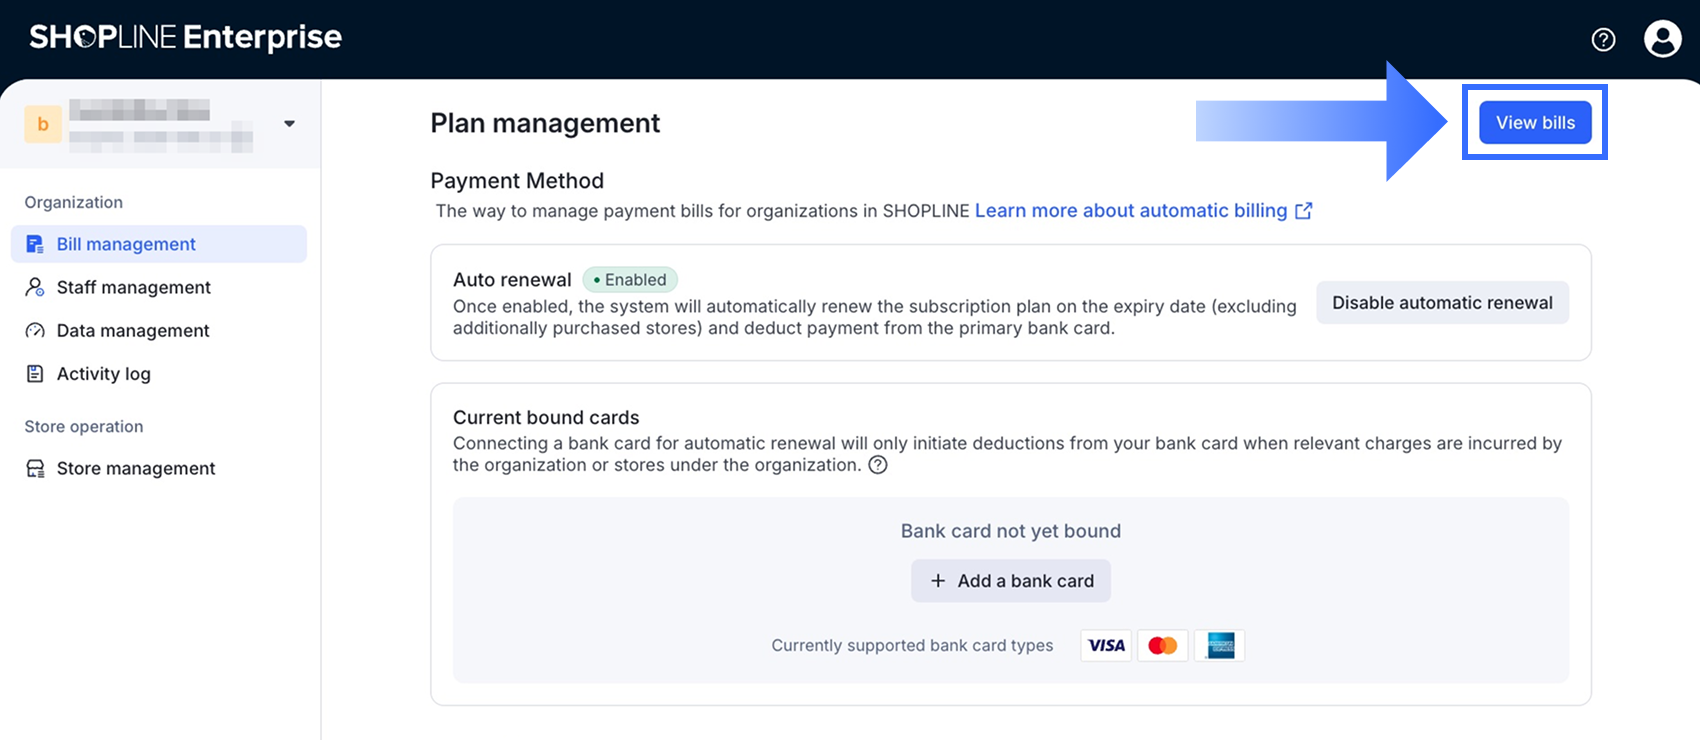This screenshot has width=1700, height=740.
Task: Open the help question mark icon
Action: (x=1603, y=39)
